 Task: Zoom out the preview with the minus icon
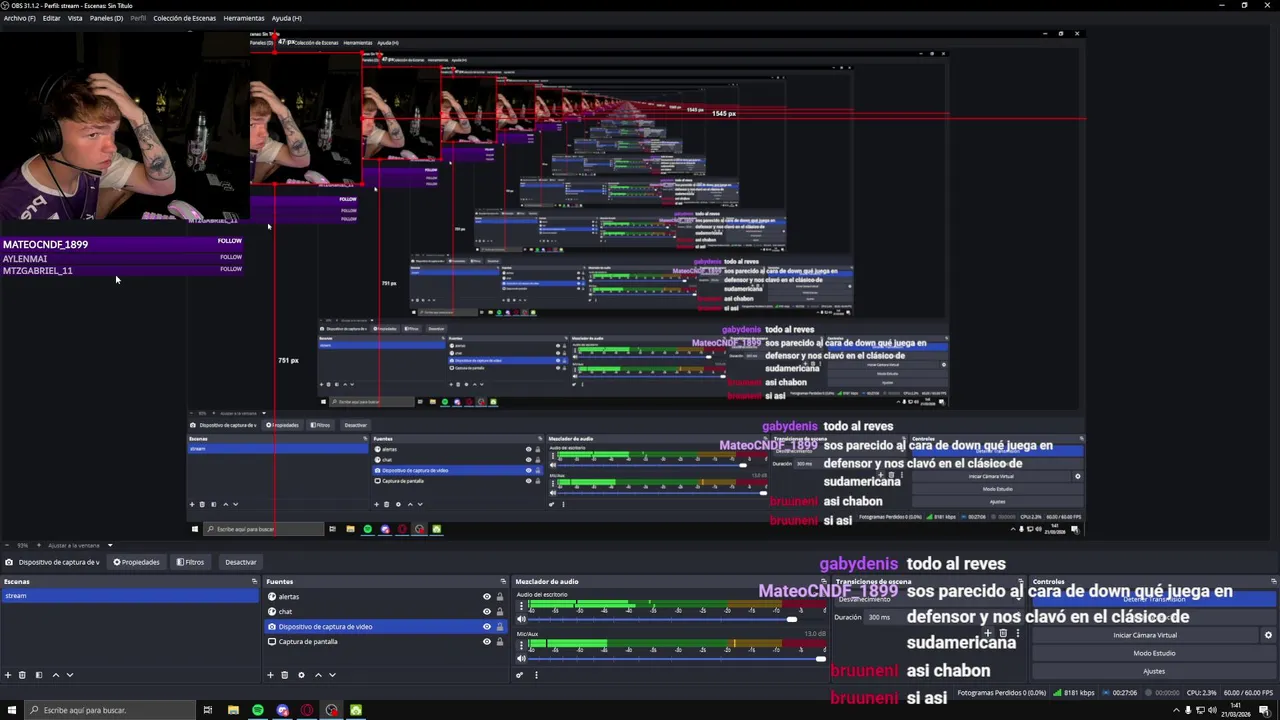click(x=6, y=545)
